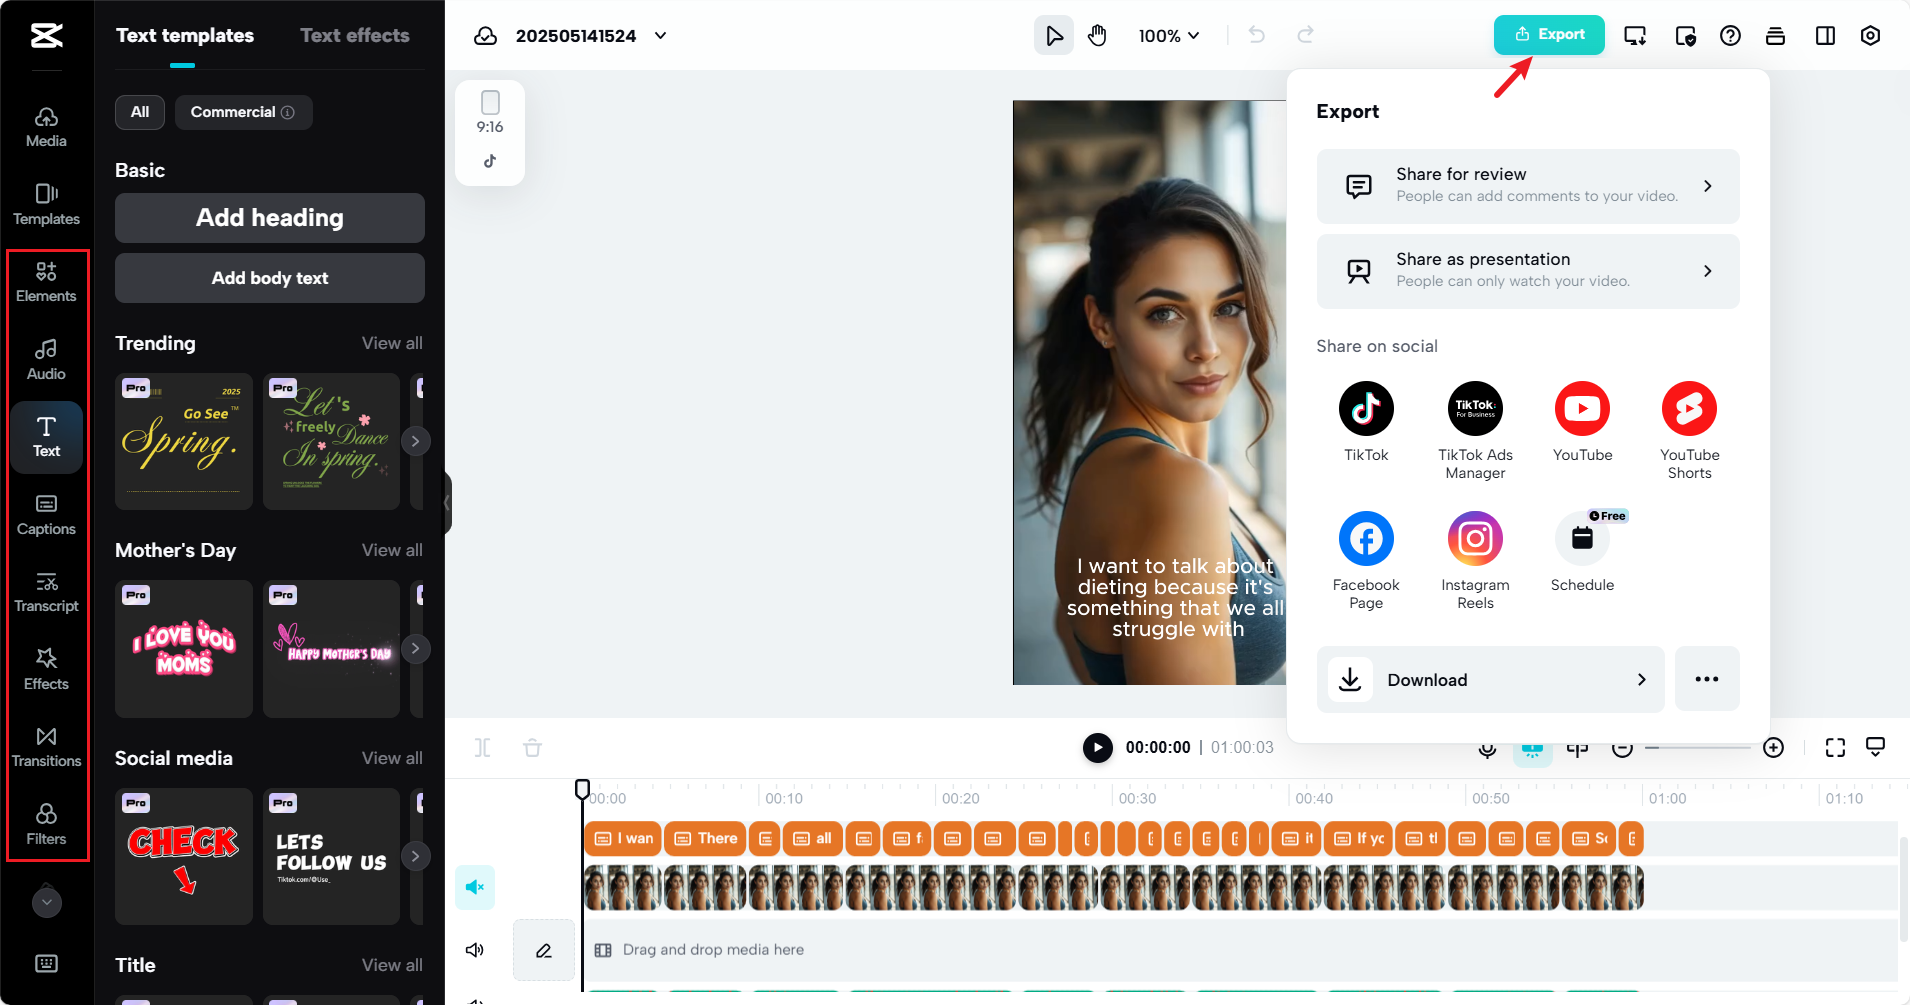Open the project name 202505141524 dropdown
This screenshot has width=1910, height=1005.
(x=660, y=35)
